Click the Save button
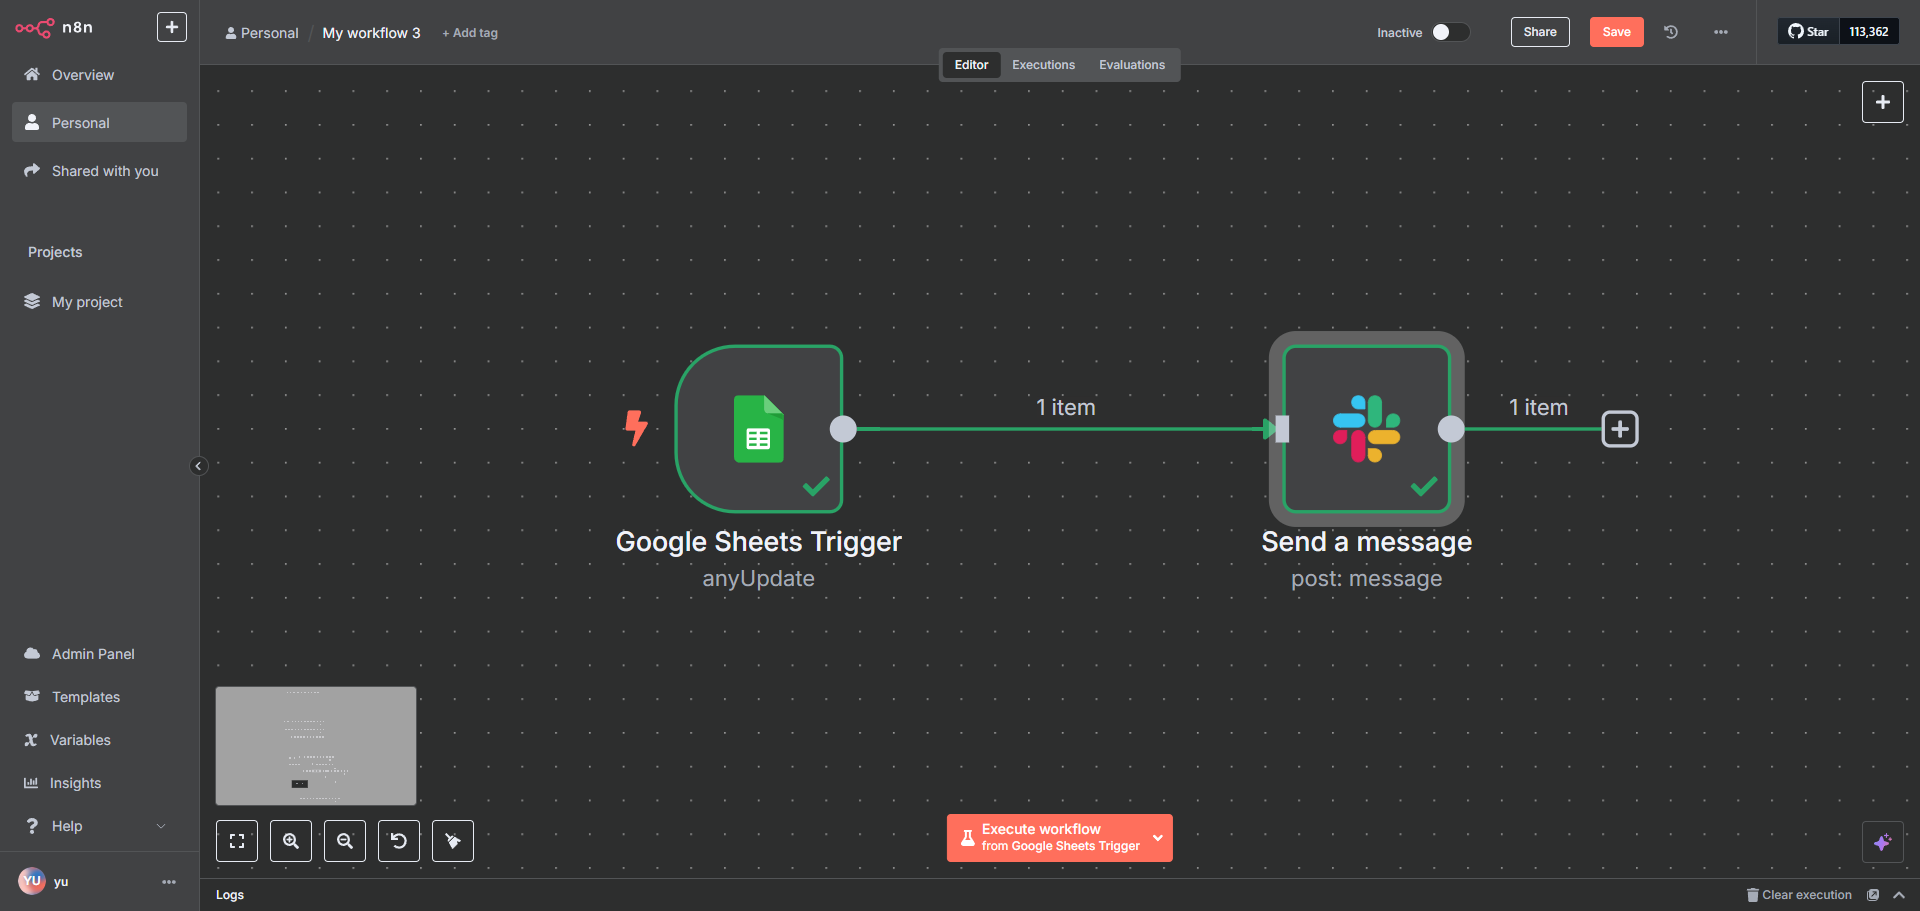The width and height of the screenshot is (1920, 911). click(x=1616, y=32)
